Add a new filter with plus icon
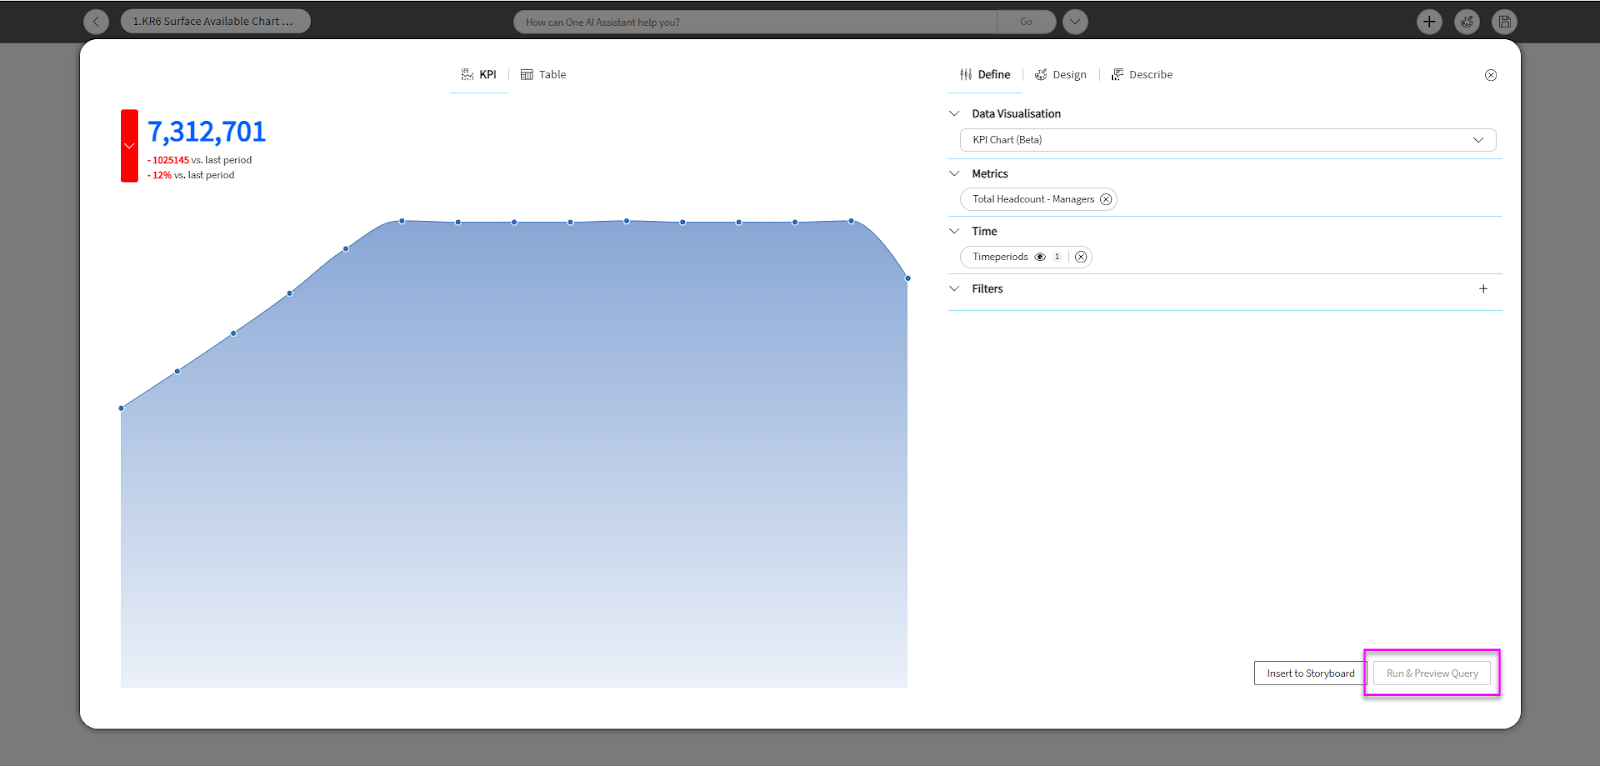The image size is (1600, 766). (1483, 289)
